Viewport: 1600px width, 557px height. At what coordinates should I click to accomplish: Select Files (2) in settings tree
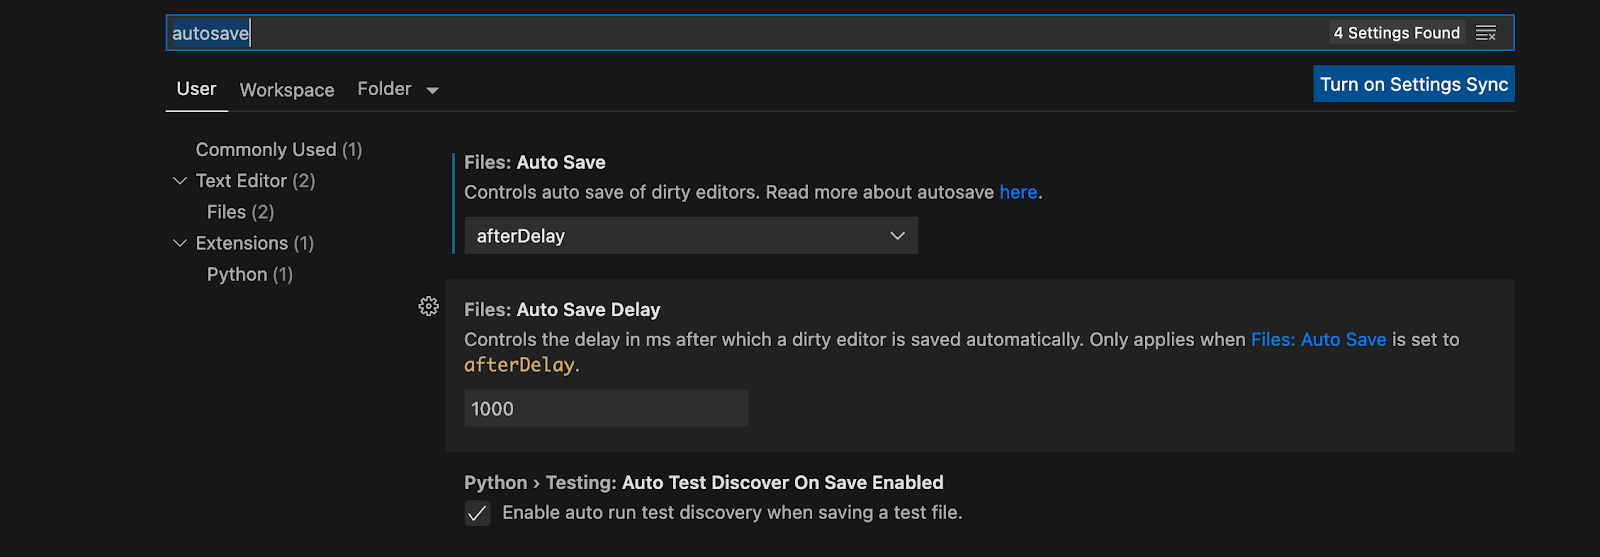tap(240, 212)
